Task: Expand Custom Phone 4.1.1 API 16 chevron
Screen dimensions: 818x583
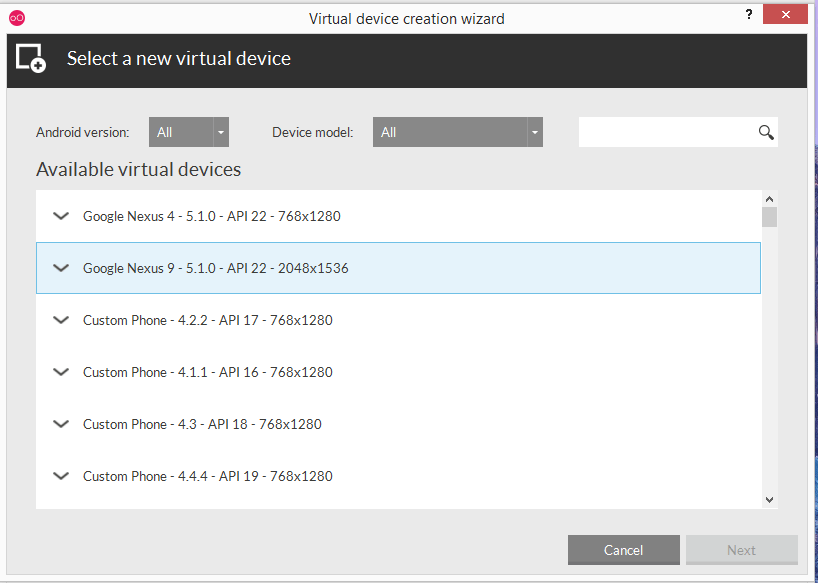Action: point(62,372)
